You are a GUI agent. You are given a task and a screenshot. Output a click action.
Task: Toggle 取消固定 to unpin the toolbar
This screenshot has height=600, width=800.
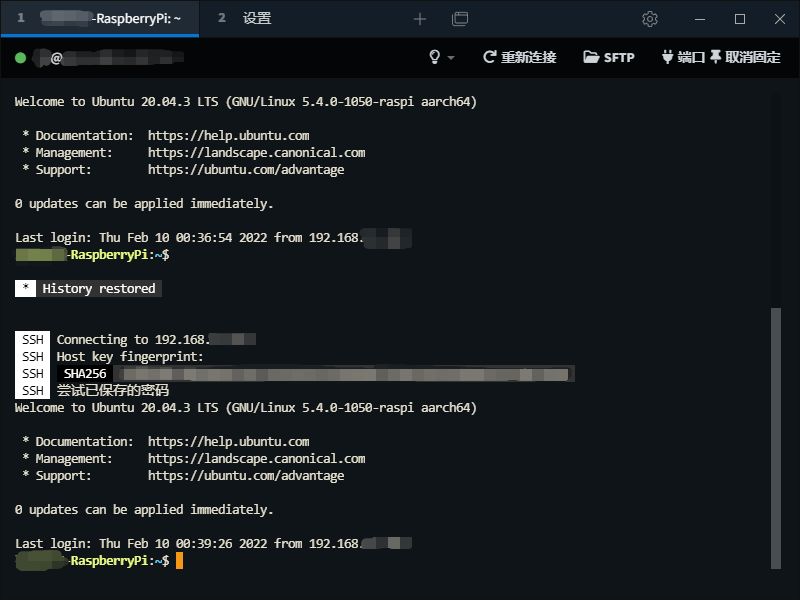pos(745,57)
